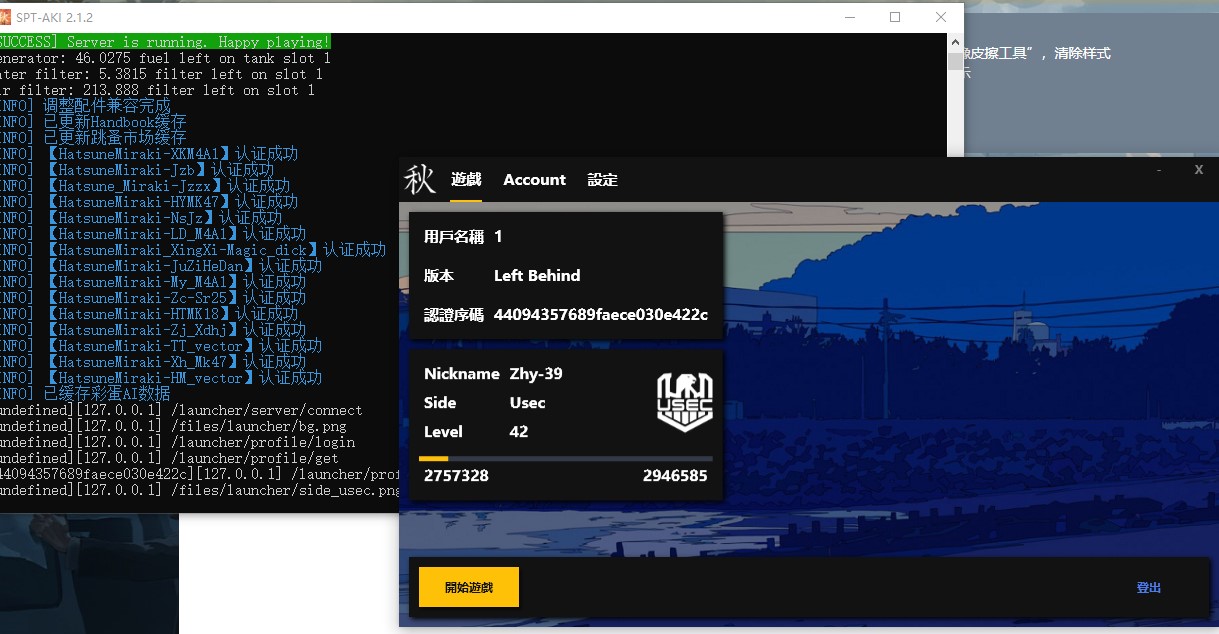Image resolution: width=1219 pixels, height=634 pixels.
Task: Click the 已更新Handbook缓存 console line
Action: [93, 122]
